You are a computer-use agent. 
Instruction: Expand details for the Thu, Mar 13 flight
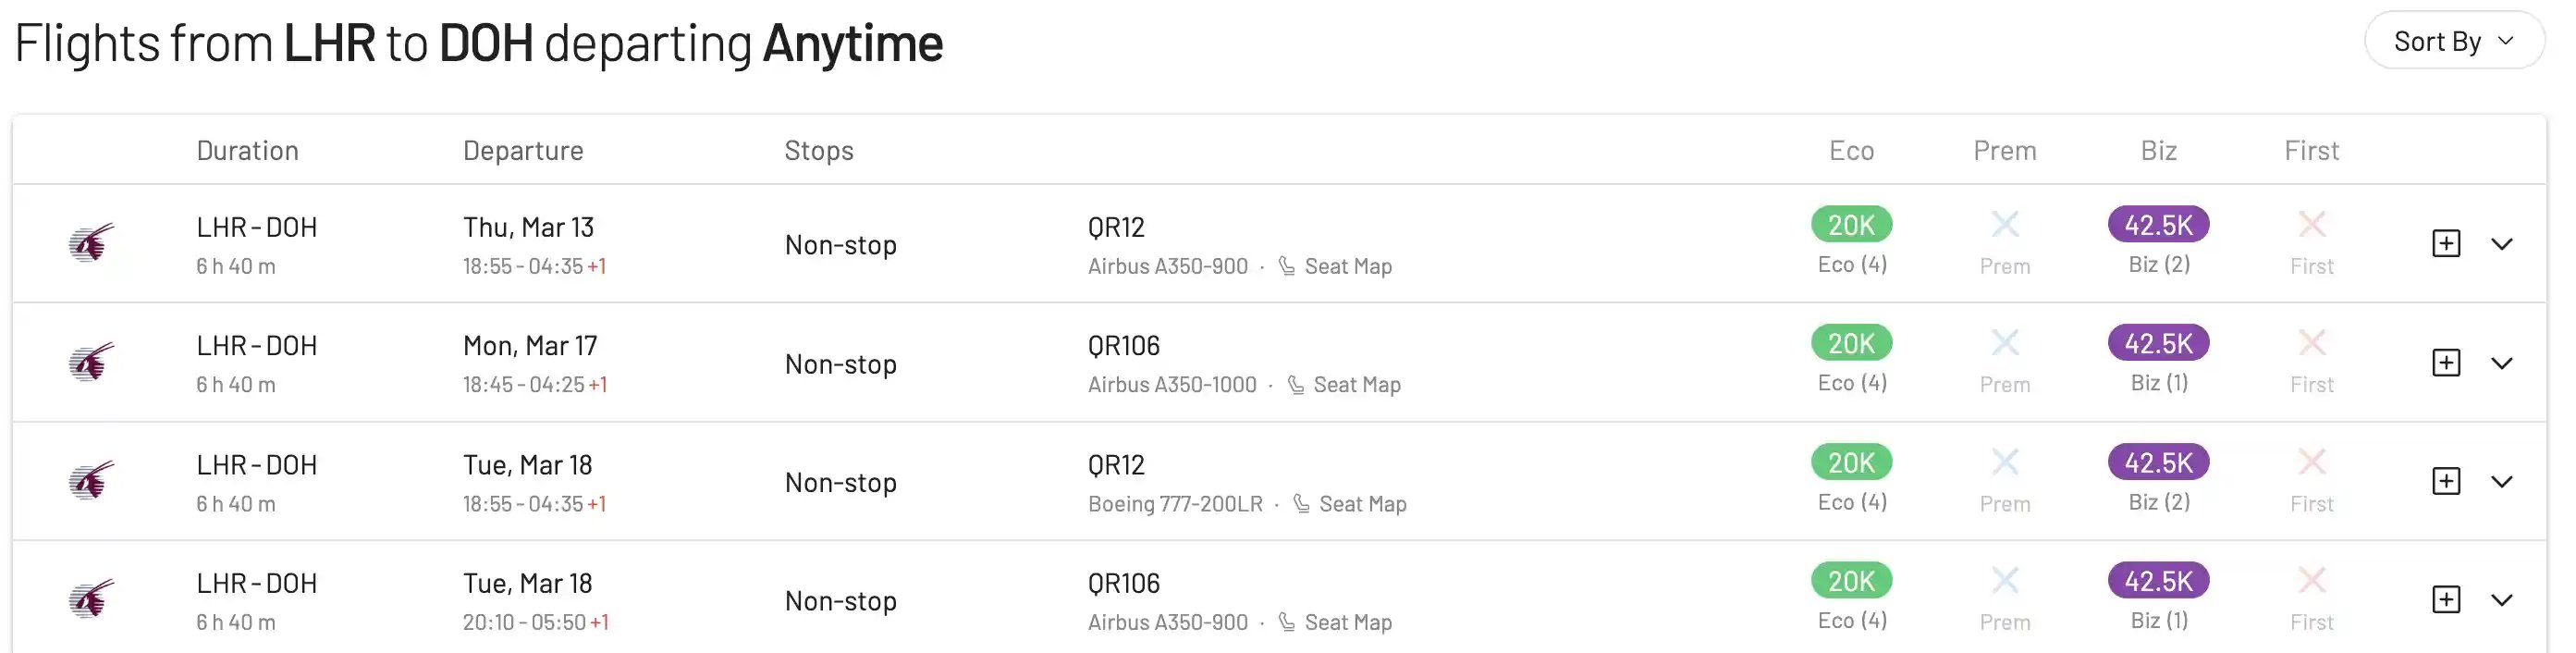2501,244
